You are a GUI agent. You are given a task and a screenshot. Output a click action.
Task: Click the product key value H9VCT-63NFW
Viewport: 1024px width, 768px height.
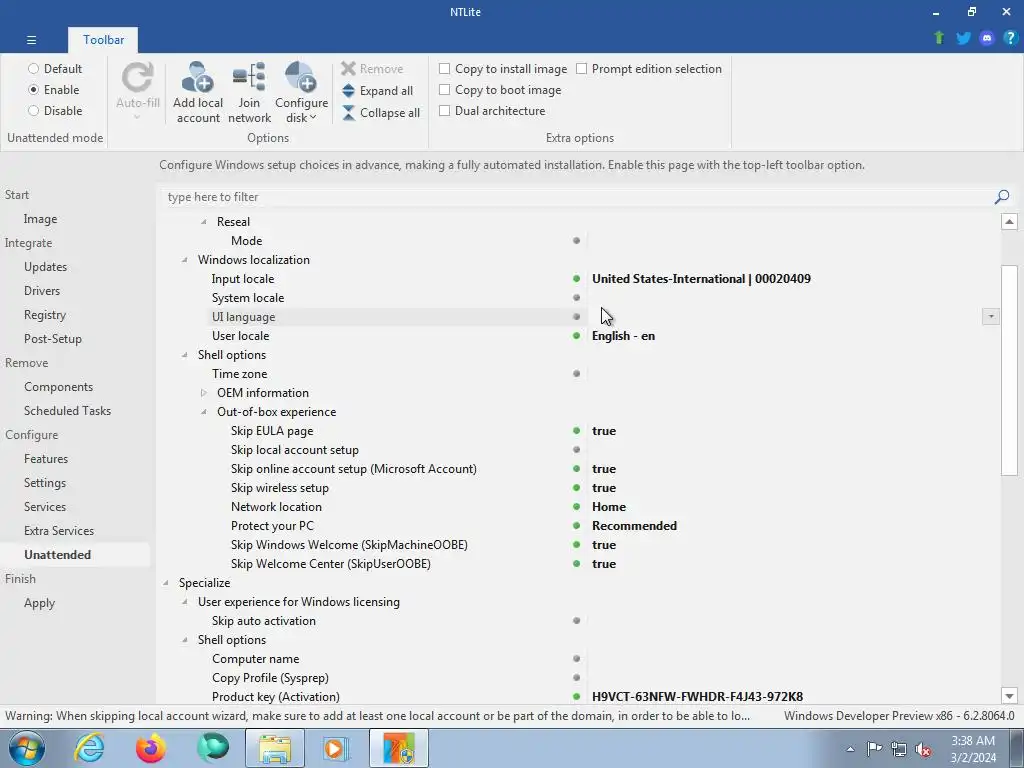point(697,697)
